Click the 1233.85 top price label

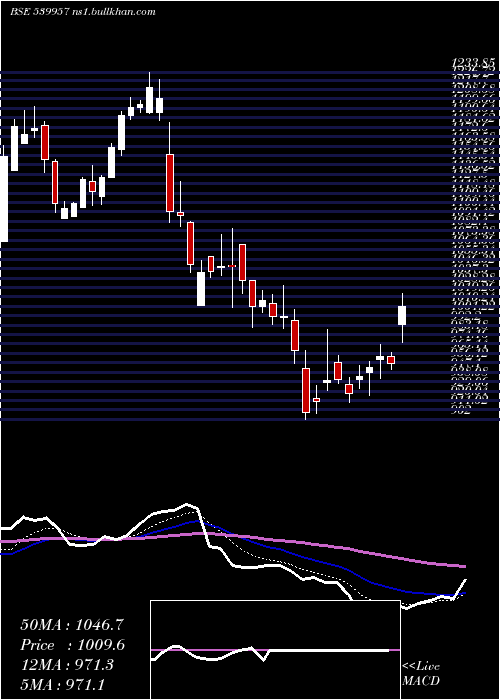[474, 64]
